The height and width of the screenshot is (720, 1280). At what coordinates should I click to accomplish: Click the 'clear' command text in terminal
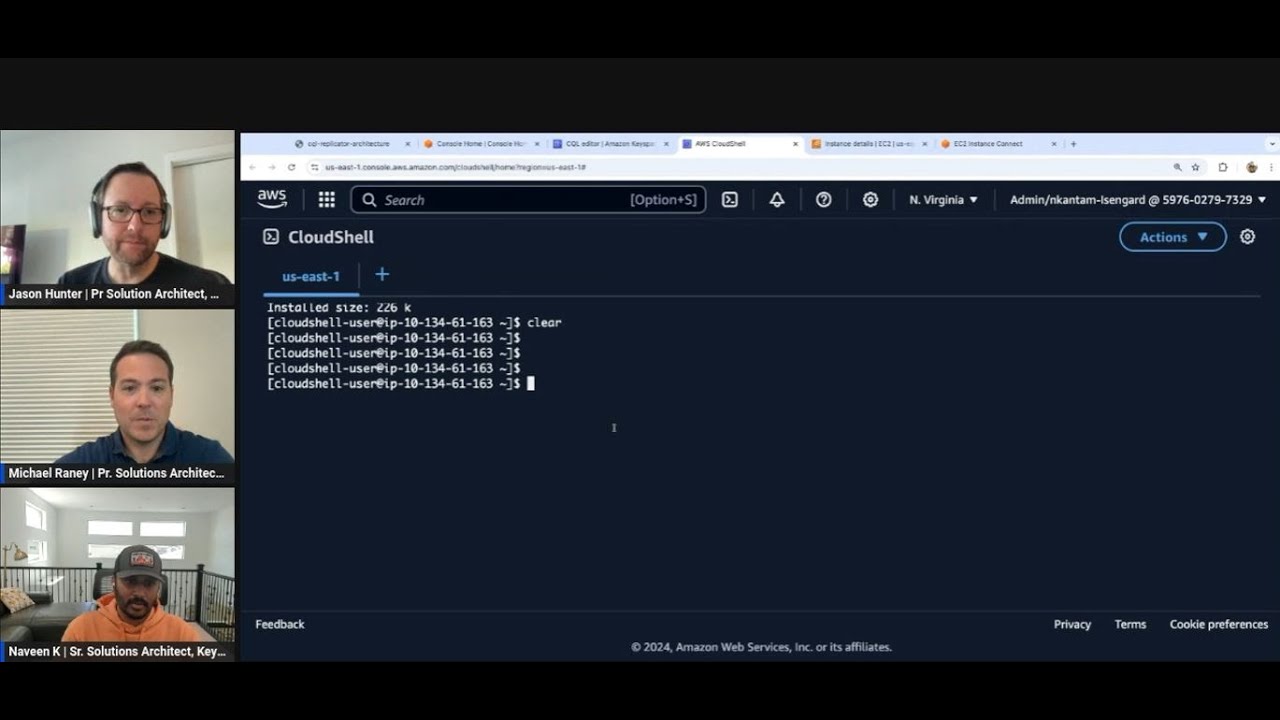544,323
